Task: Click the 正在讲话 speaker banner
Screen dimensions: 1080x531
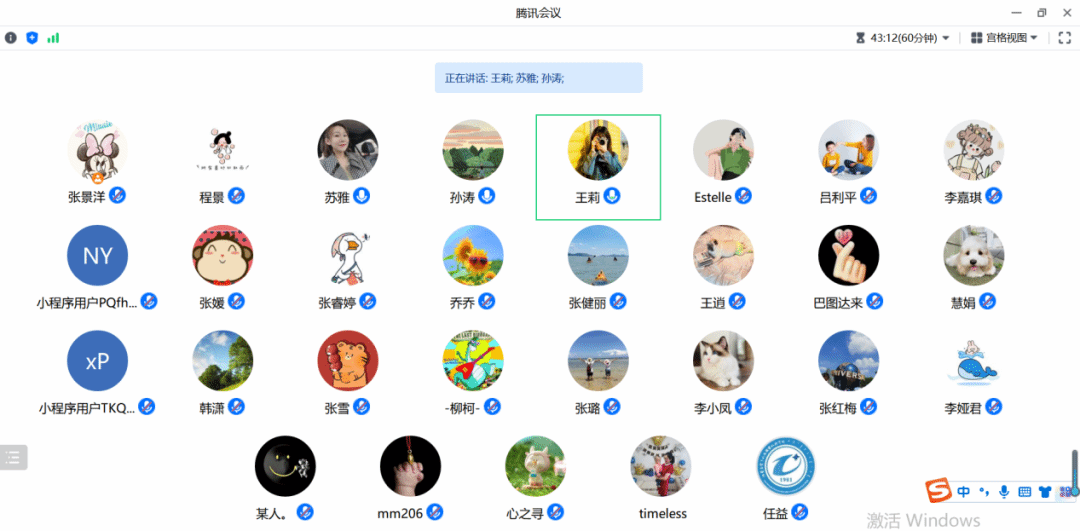Action: 538,78
